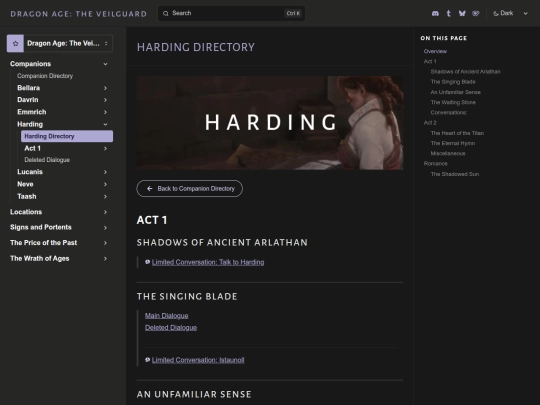
Task: Jump to The Heart of the Titan entry
Action: click(x=457, y=133)
